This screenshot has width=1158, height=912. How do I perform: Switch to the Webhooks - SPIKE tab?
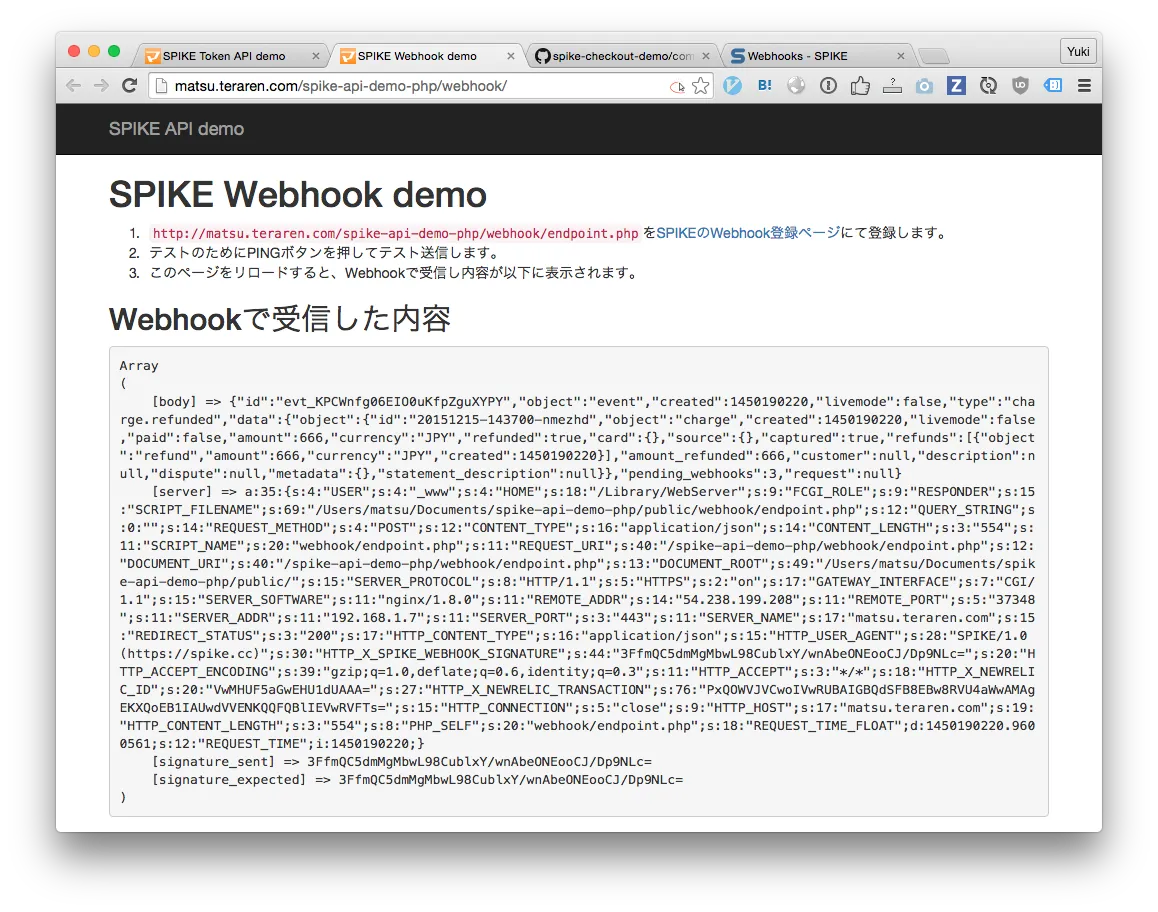(810, 55)
